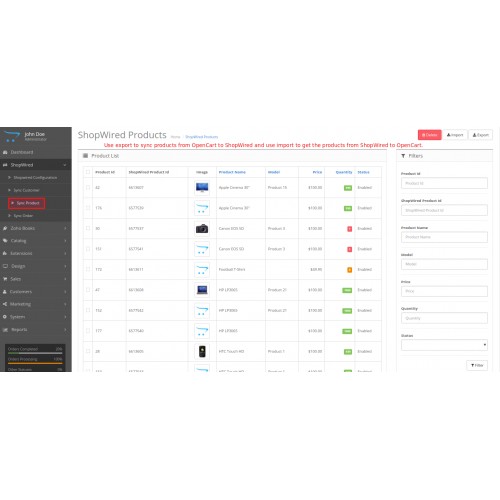This screenshot has height=500, width=500.
Task: Click the Reports chart icon
Action: (5, 330)
